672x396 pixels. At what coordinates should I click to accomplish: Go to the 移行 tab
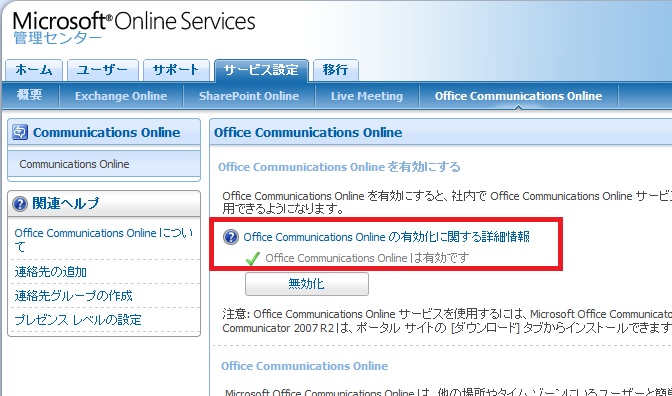(336, 70)
